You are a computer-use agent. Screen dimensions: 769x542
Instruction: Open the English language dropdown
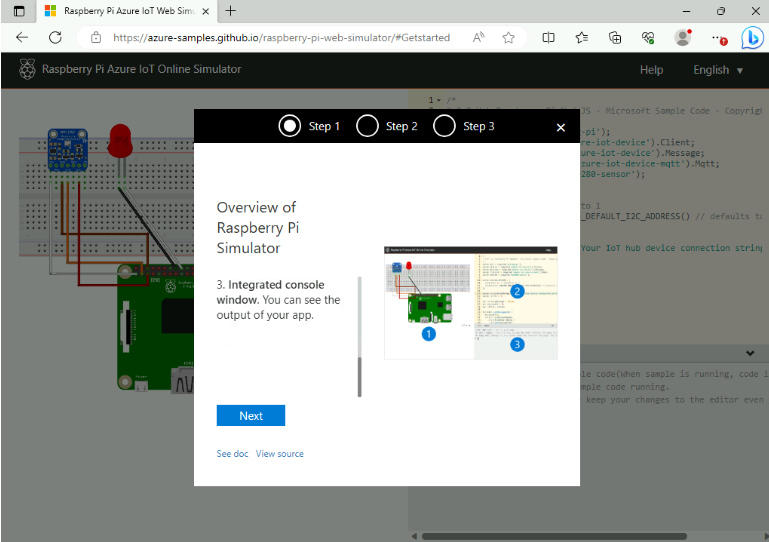(718, 70)
